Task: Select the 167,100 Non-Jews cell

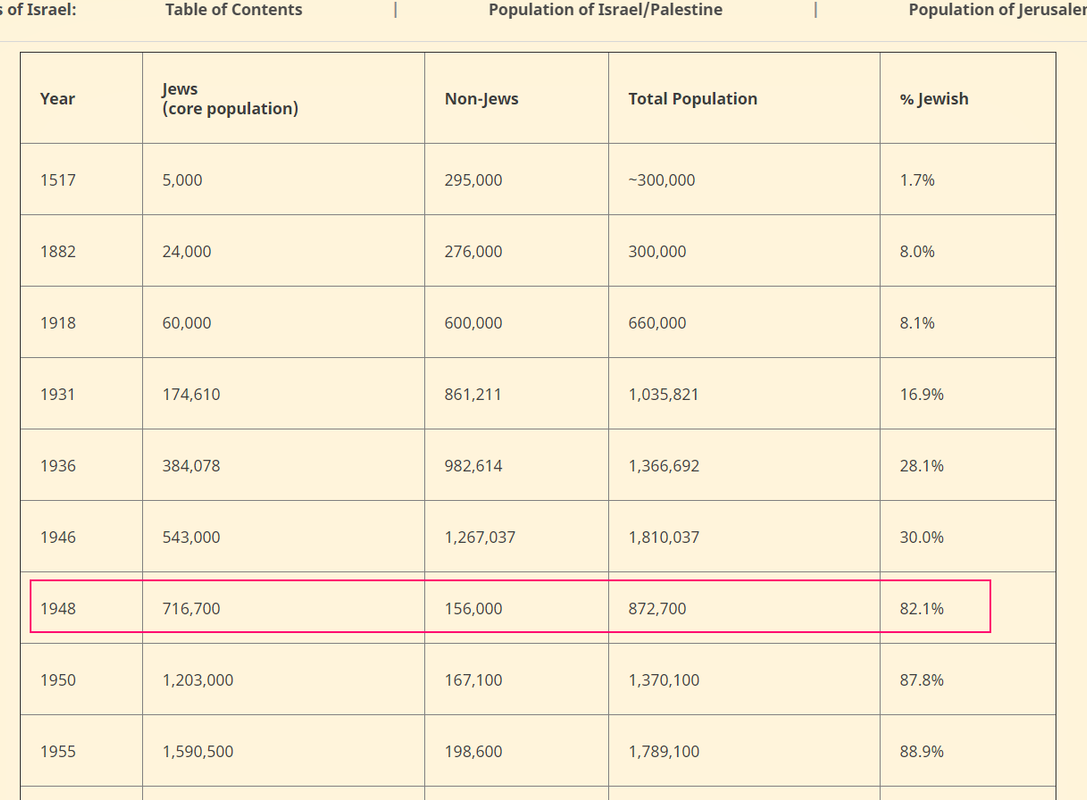Action: coord(516,679)
